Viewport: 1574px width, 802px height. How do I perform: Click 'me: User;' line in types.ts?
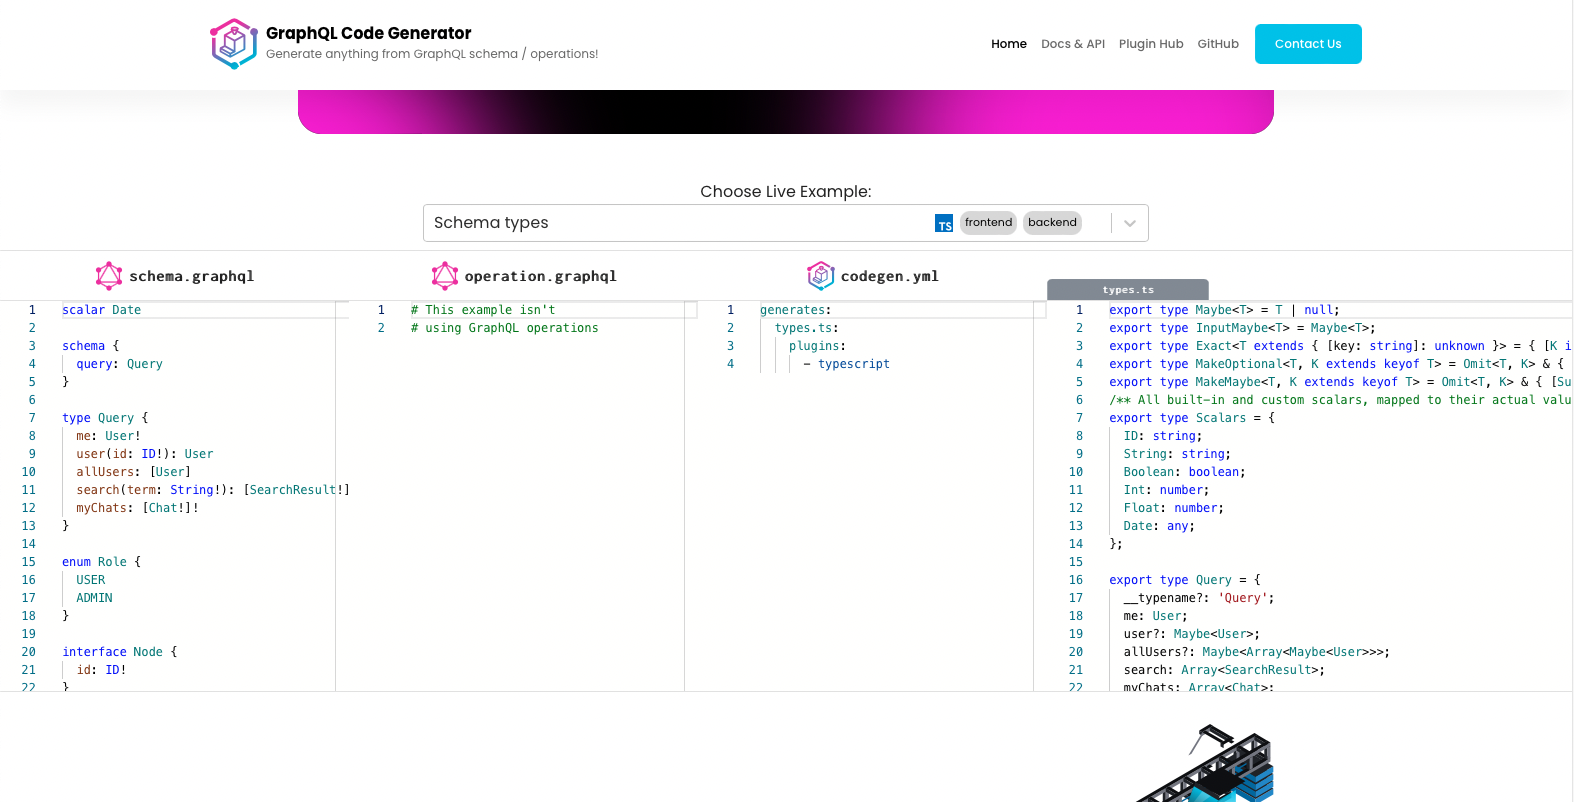[x=1156, y=616]
